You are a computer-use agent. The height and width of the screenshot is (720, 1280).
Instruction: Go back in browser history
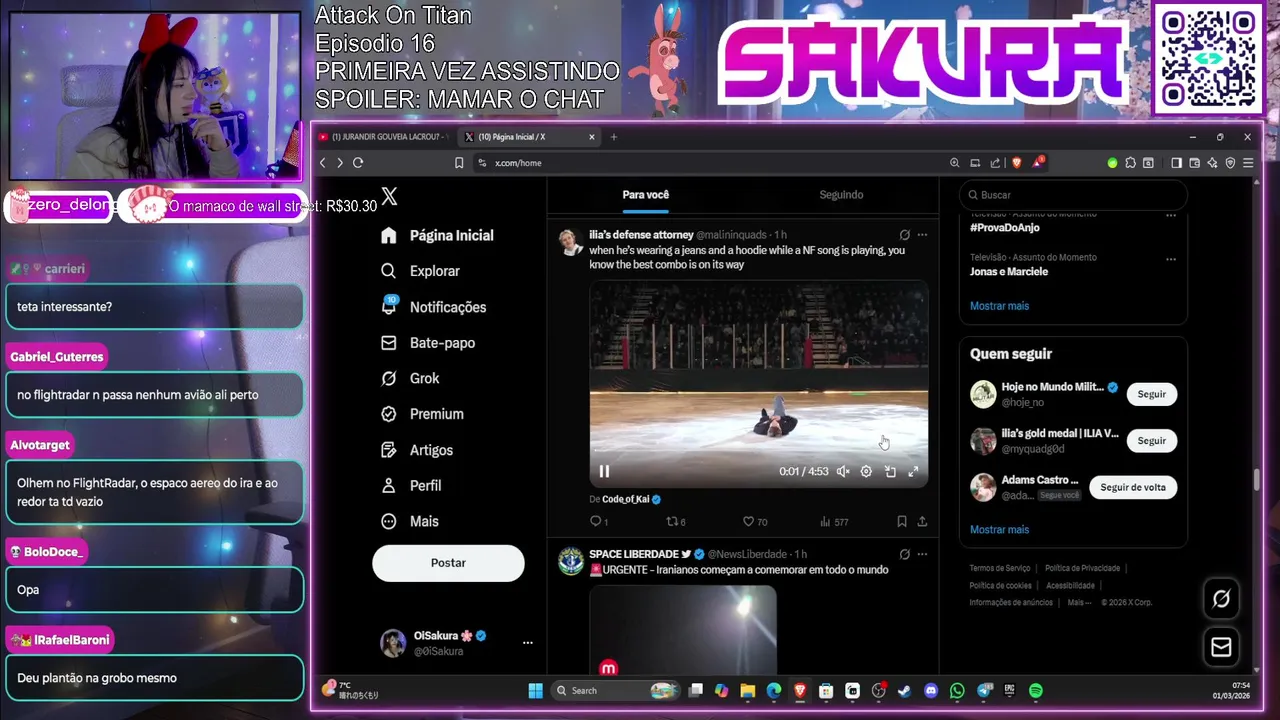tap(322, 163)
